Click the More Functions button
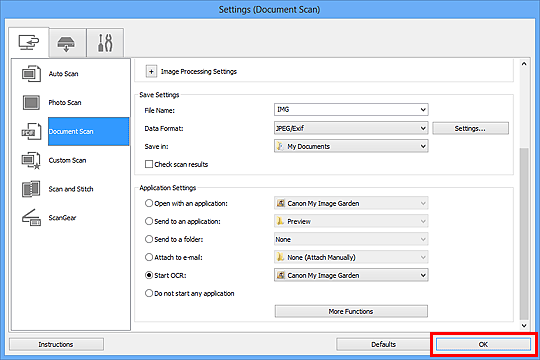Image resolution: width=540 pixels, height=360 pixels. [x=351, y=311]
